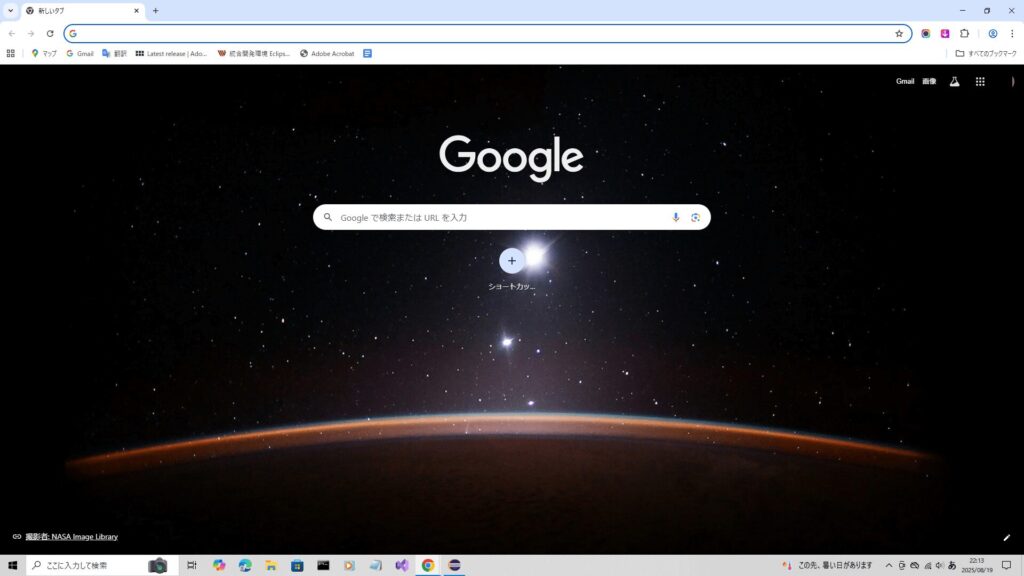Search by image with Google Lens icon
This screenshot has width=1024, height=576.
(x=696, y=217)
